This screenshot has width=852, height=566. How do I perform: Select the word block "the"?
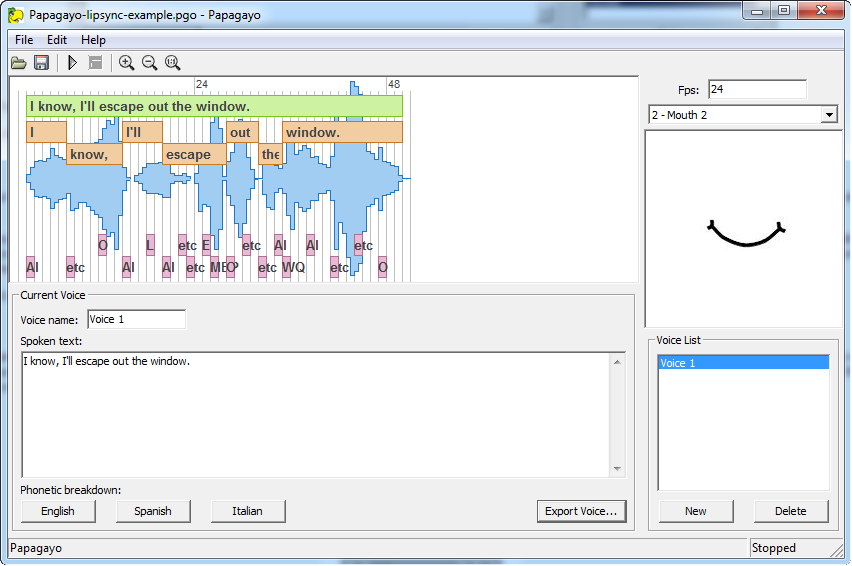click(271, 154)
